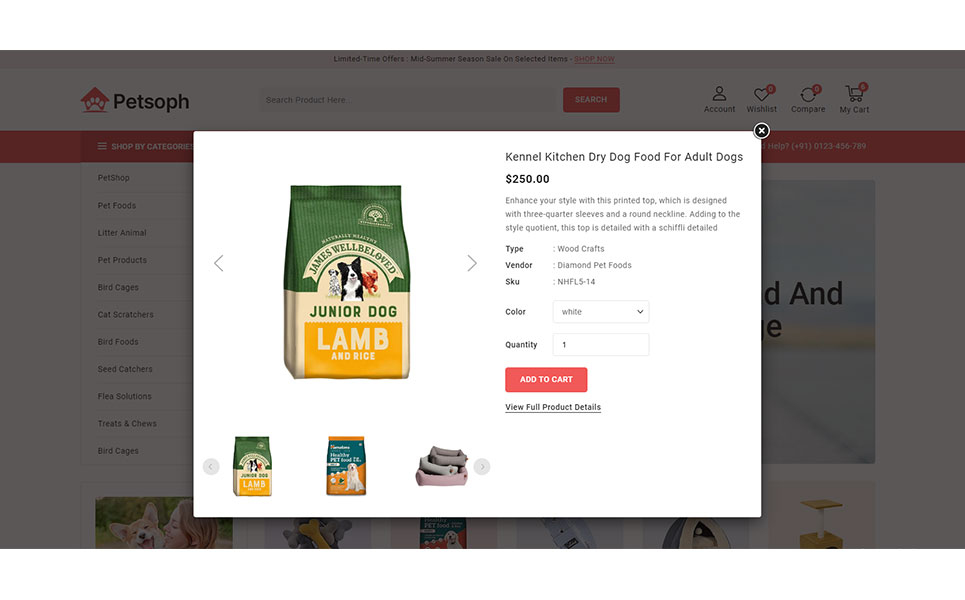965x600 pixels.
Task: Close the quick view popup
Action: (761, 130)
